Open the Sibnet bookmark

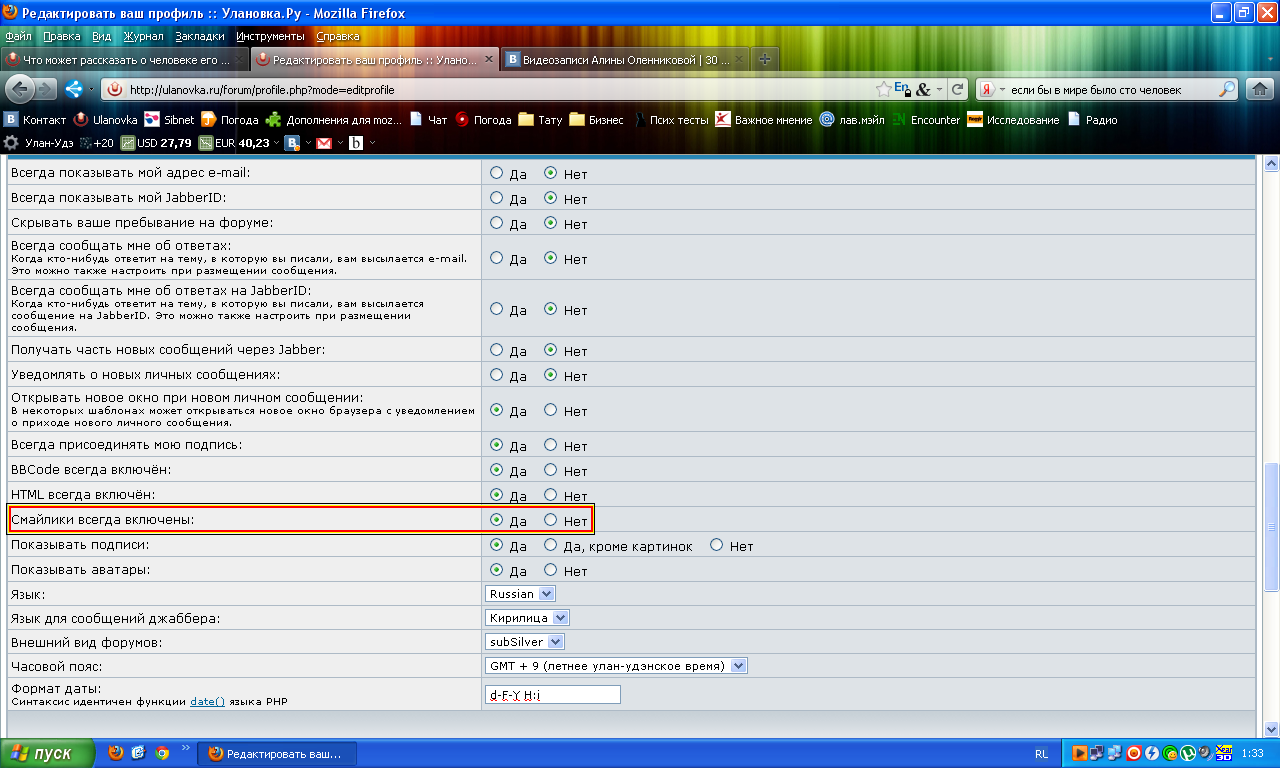pos(170,120)
